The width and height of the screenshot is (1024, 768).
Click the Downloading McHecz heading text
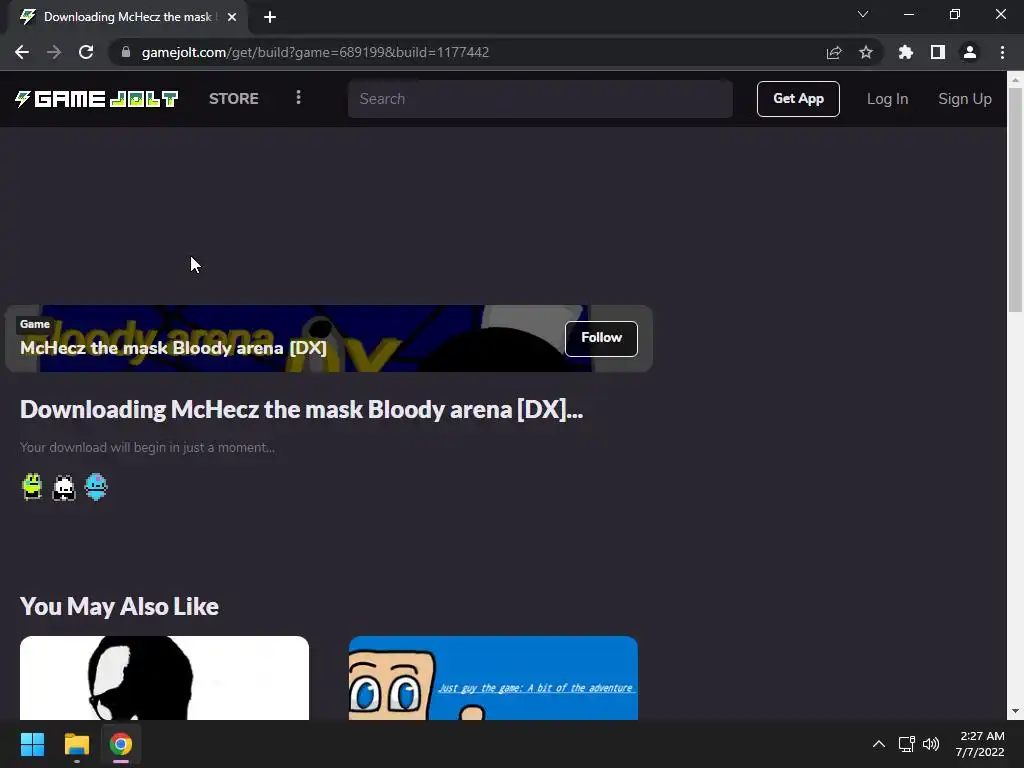(x=301, y=409)
